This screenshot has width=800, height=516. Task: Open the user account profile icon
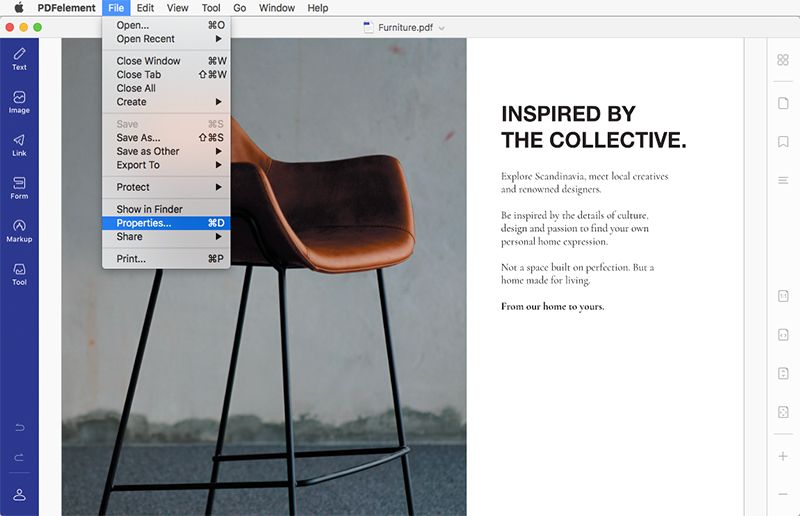pyautogui.click(x=19, y=495)
